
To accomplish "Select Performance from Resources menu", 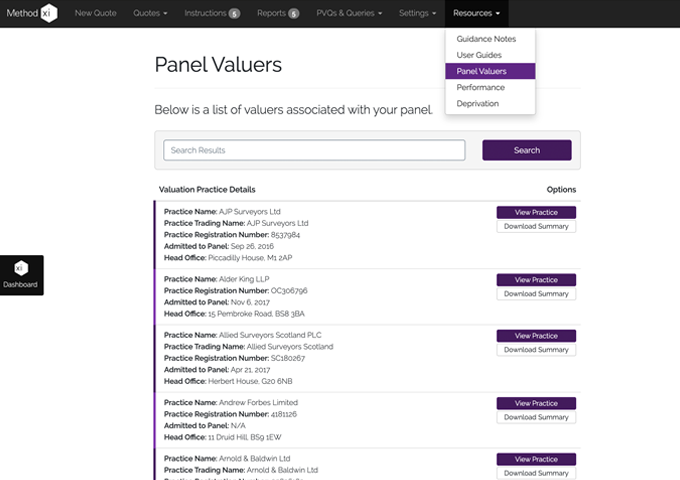I will (x=480, y=87).
